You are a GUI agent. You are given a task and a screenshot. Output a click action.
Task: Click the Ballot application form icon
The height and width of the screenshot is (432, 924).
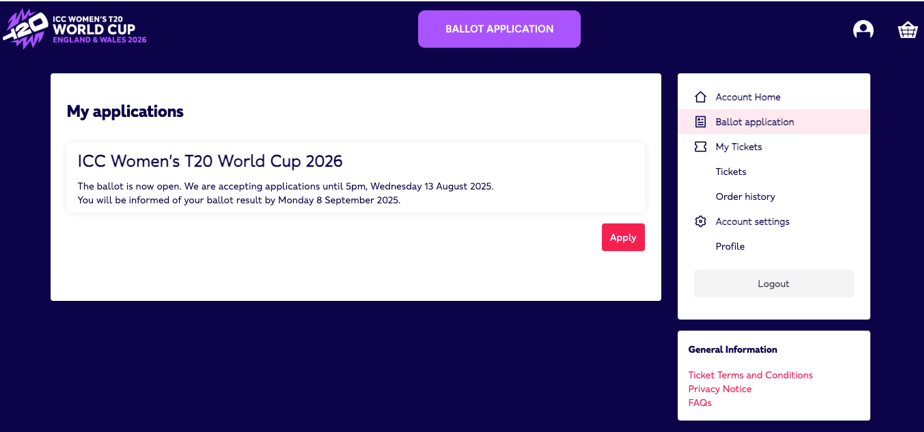(x=700, y=122)
